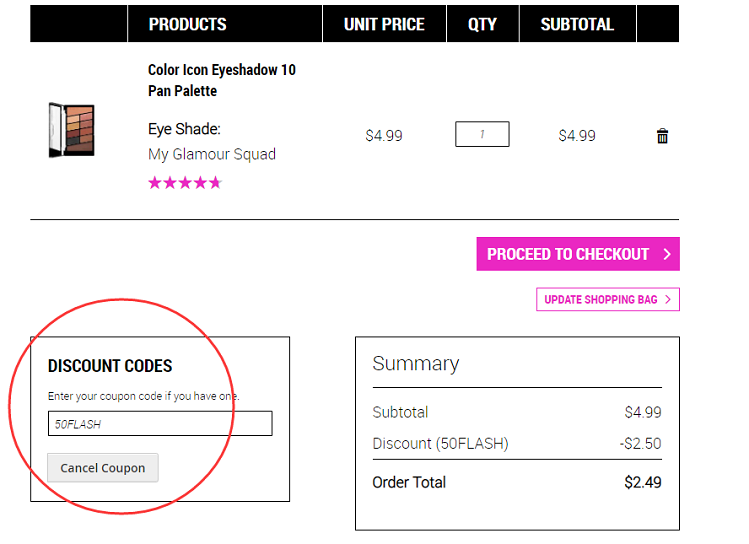This screenshot has height=544, width=749.
Task: Update the shopping bag
Action: [608, 299]
